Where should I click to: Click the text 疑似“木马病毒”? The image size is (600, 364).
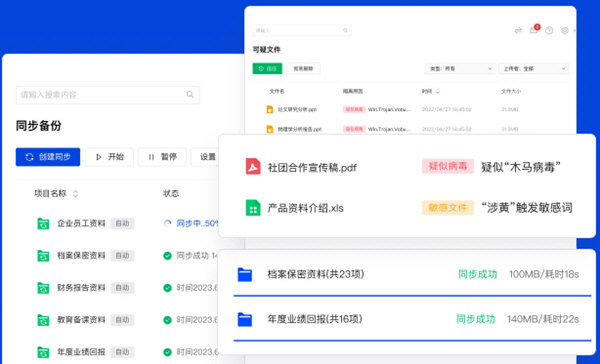521,167
